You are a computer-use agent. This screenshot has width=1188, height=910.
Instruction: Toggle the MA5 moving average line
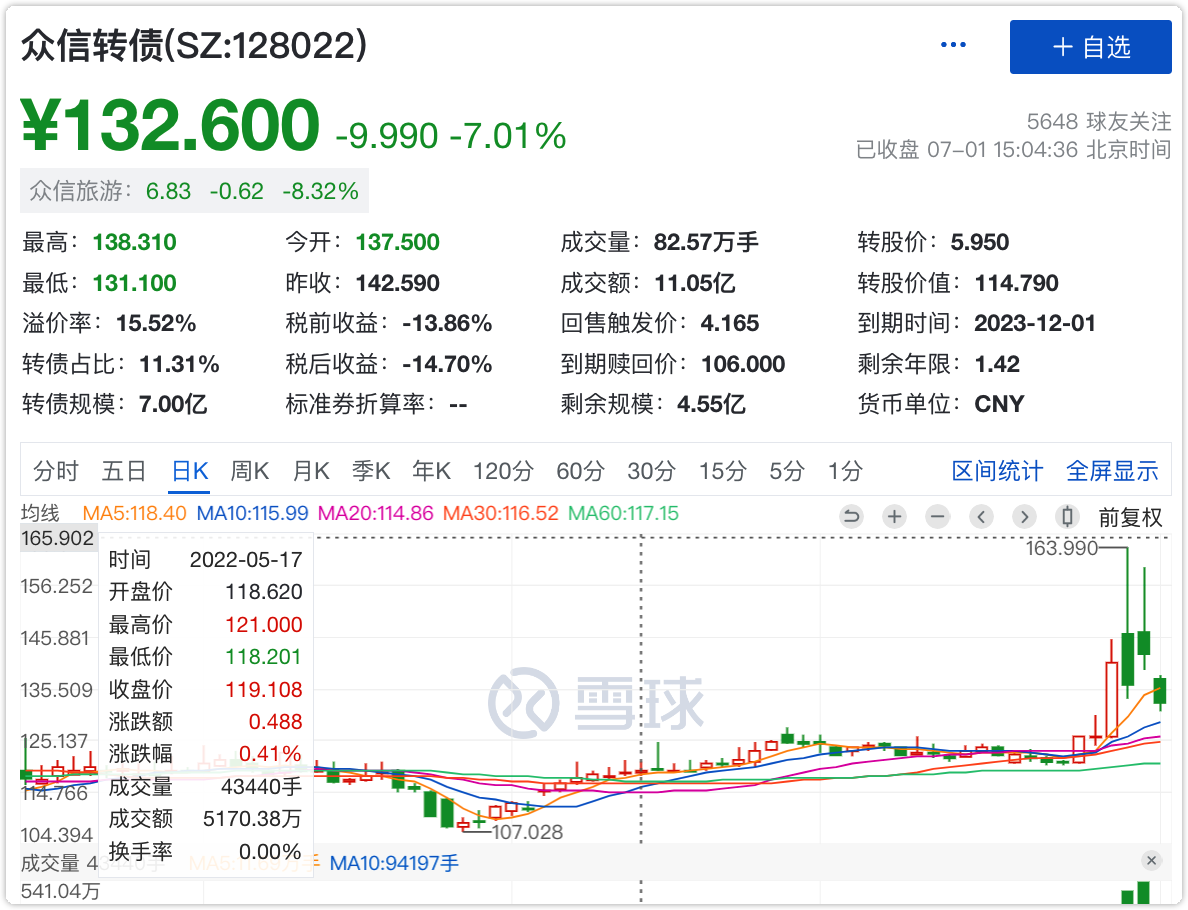click(x=134, y=513)
